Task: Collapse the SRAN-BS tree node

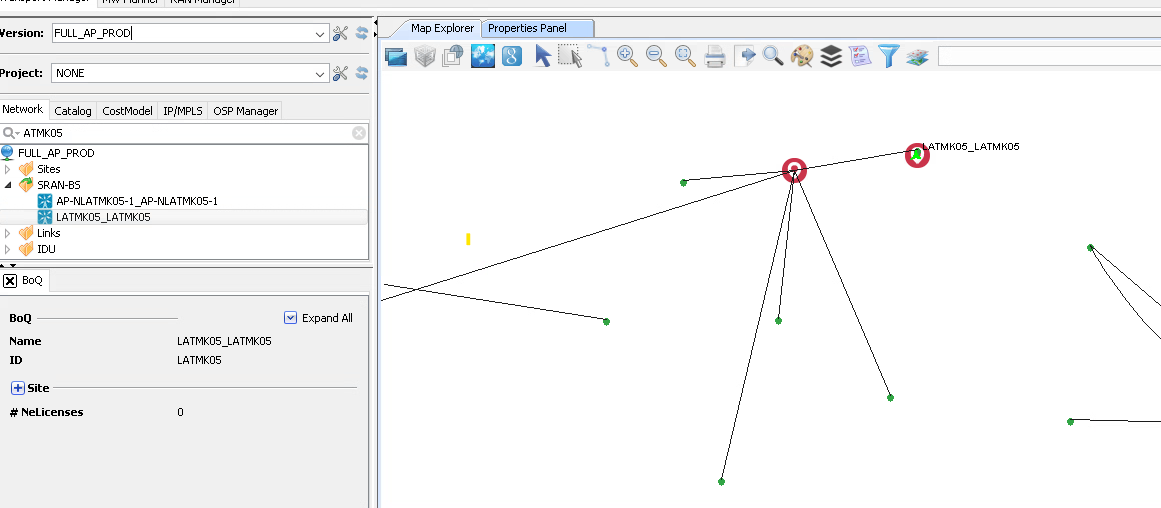Action: [9, 185]
